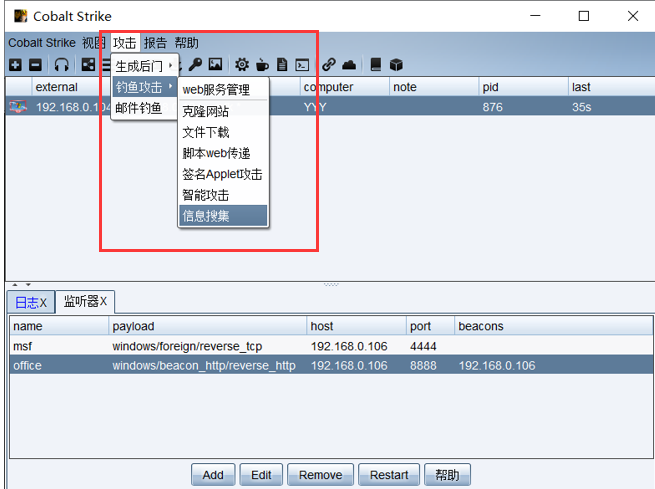
Task: Click the 帮助 button below listeners table
Action: [x=447, y=475]
